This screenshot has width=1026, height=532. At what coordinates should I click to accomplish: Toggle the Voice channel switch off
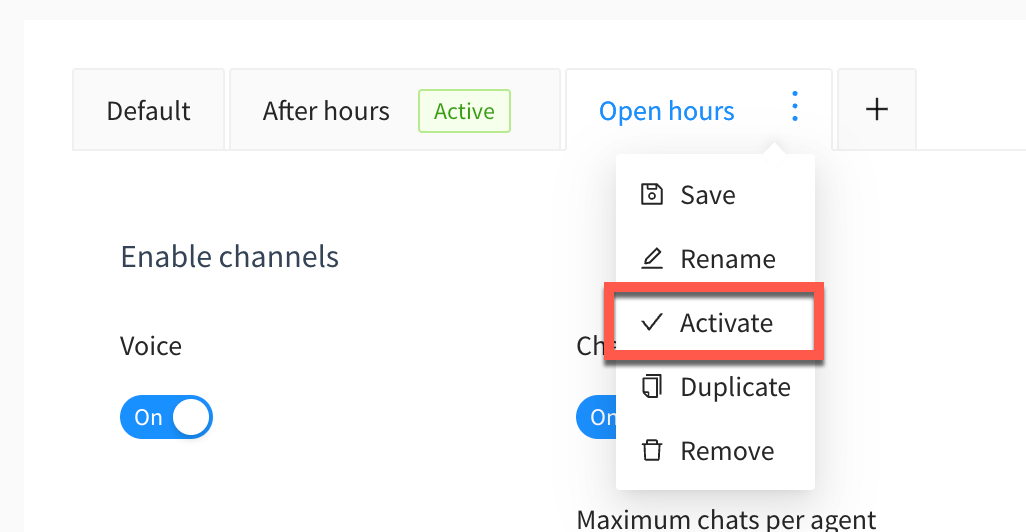166,417
